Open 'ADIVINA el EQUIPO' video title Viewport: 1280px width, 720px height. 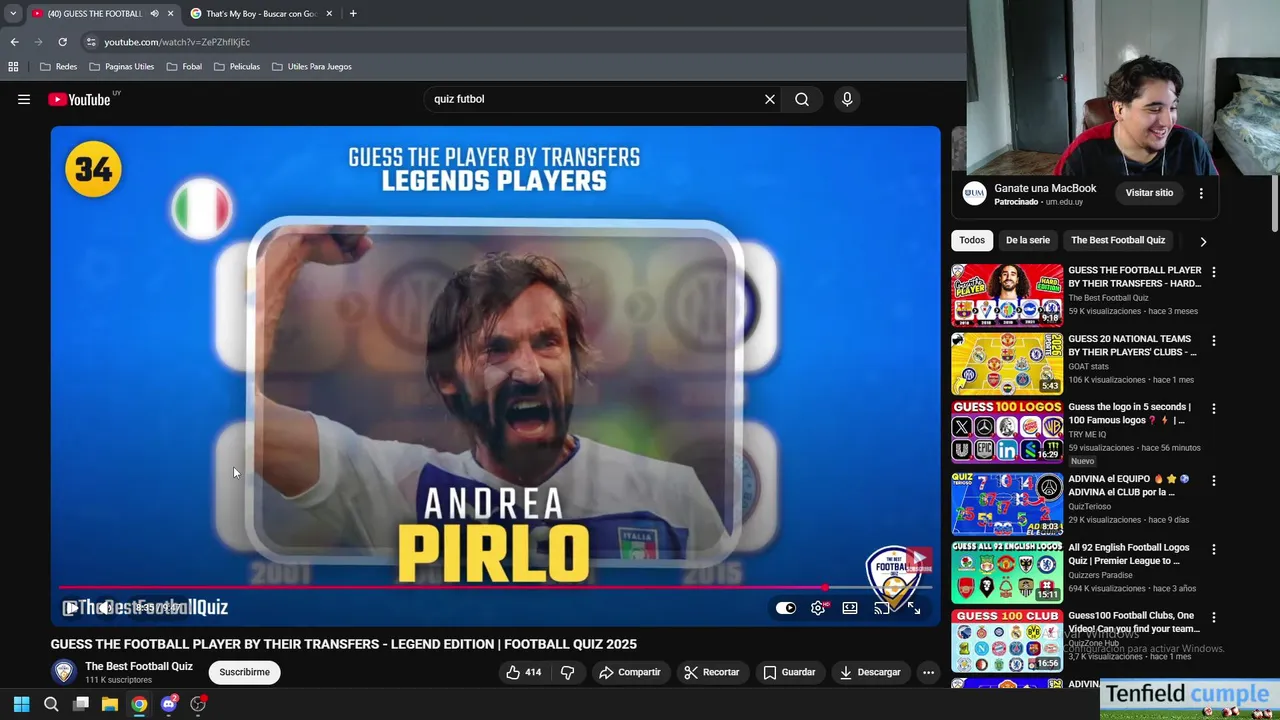coord(1129,485)
